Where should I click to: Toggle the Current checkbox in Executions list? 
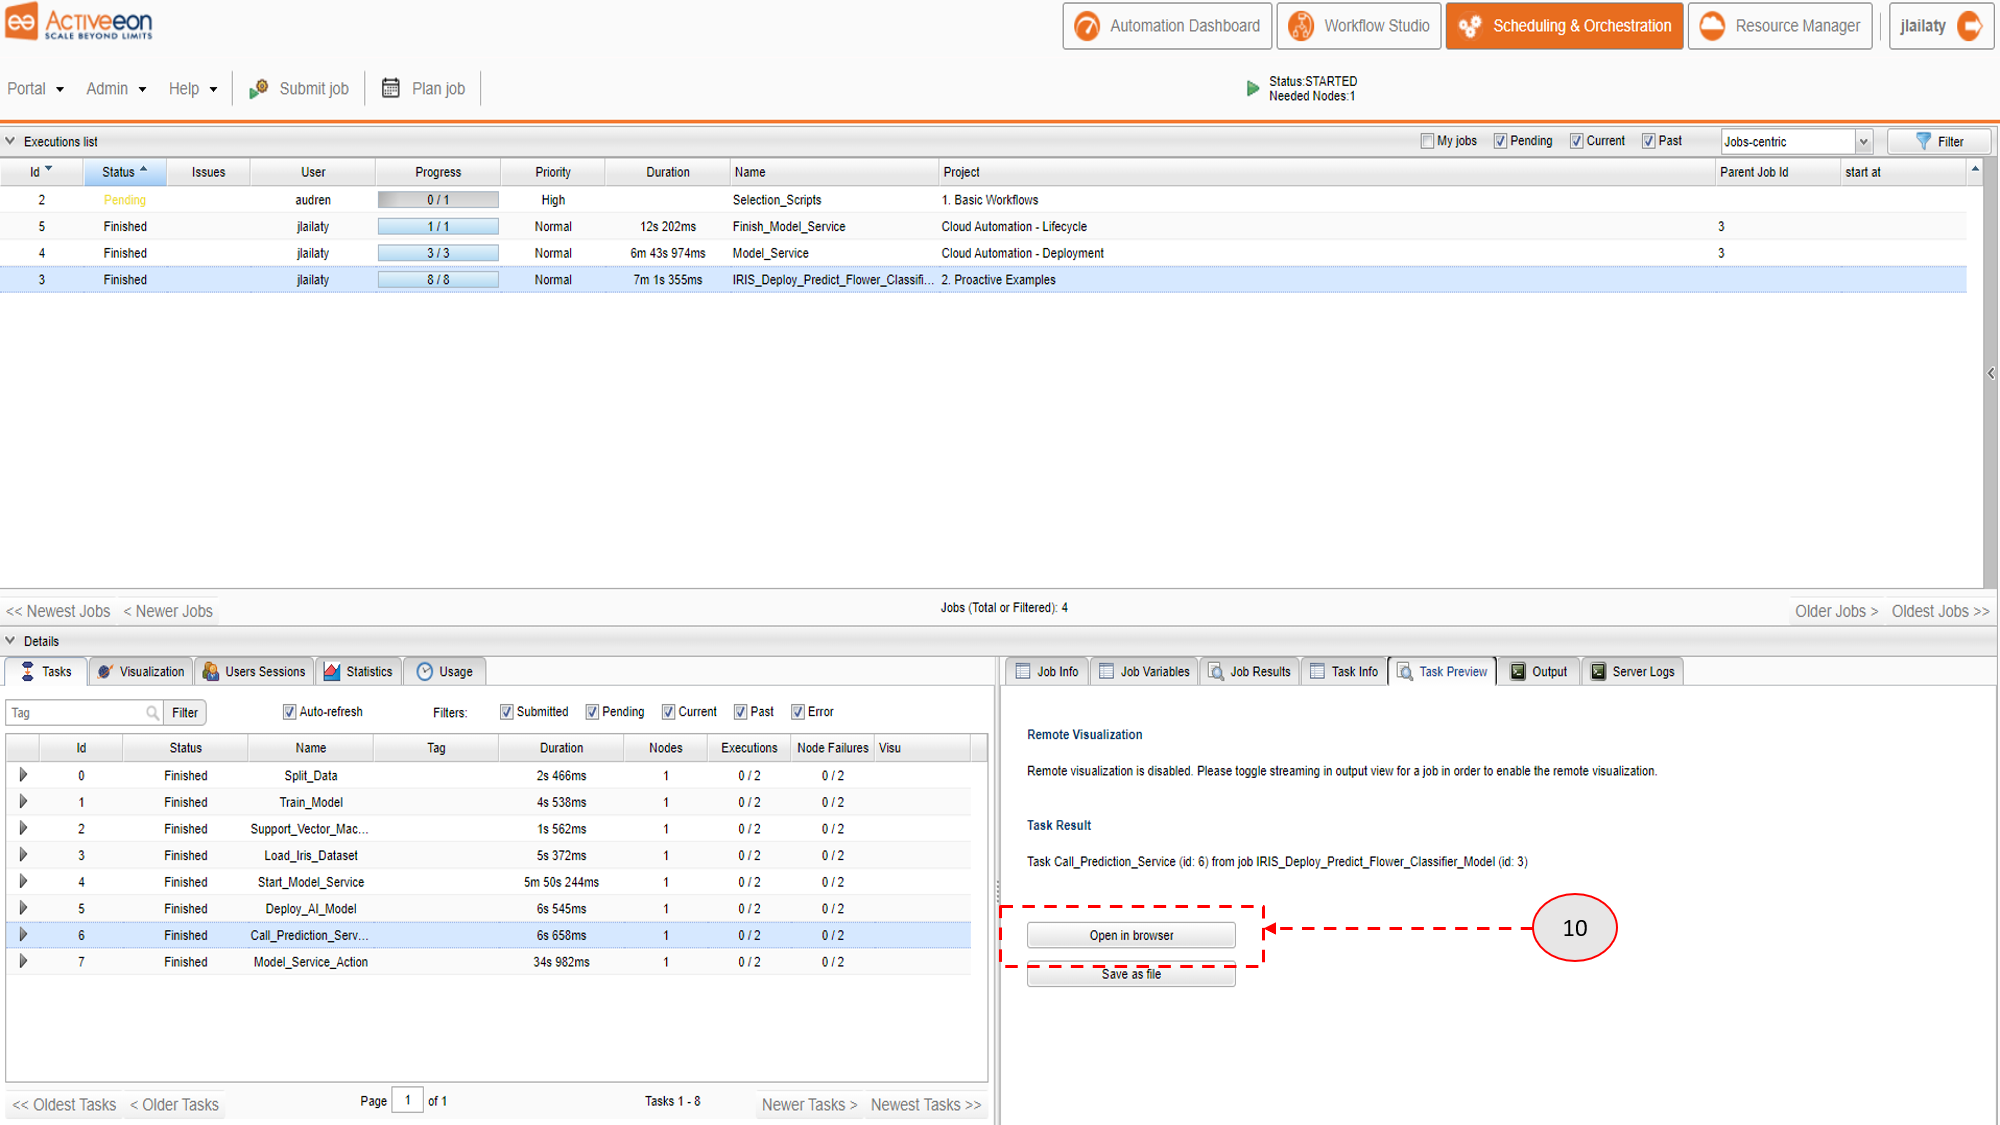click(x=1576, y=141)
